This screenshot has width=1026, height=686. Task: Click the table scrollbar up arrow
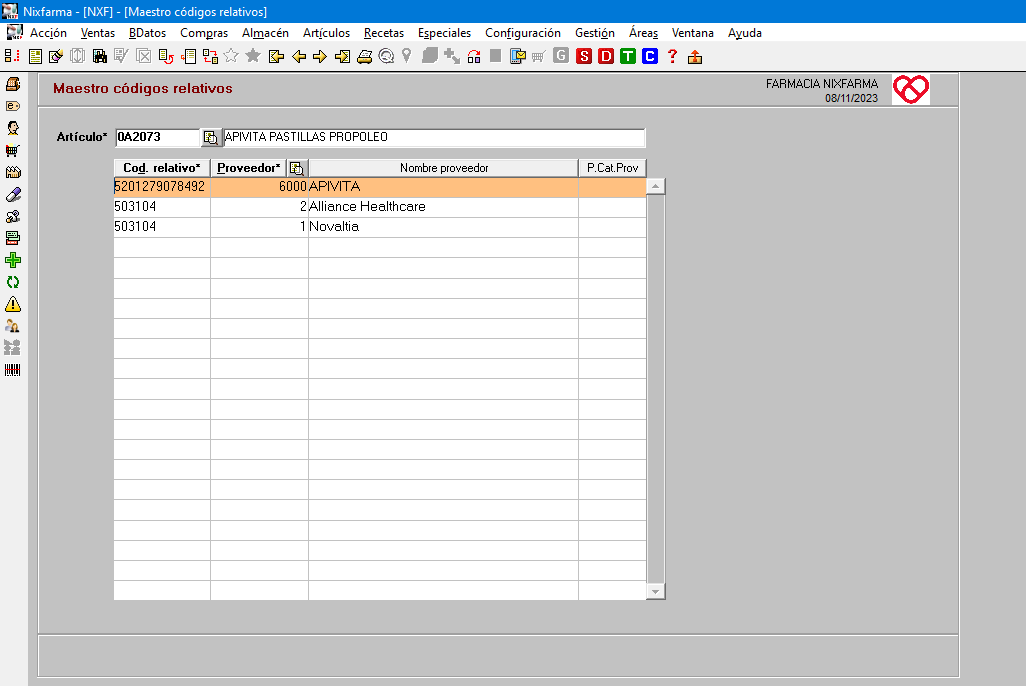(655, 187)
